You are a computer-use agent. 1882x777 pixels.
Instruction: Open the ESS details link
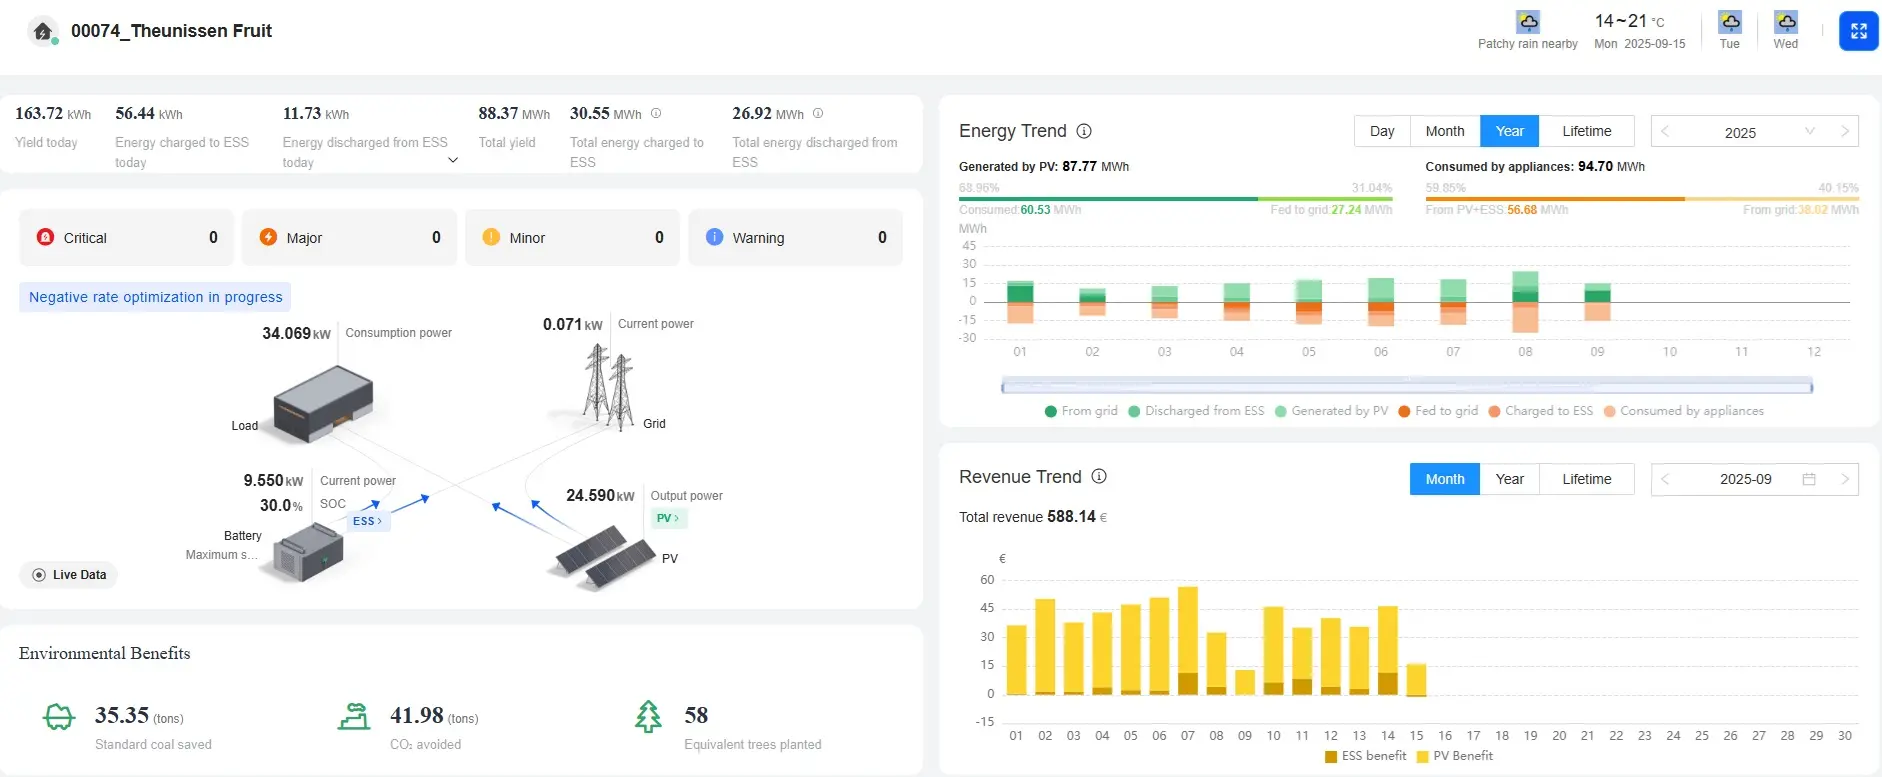point(367,521)
